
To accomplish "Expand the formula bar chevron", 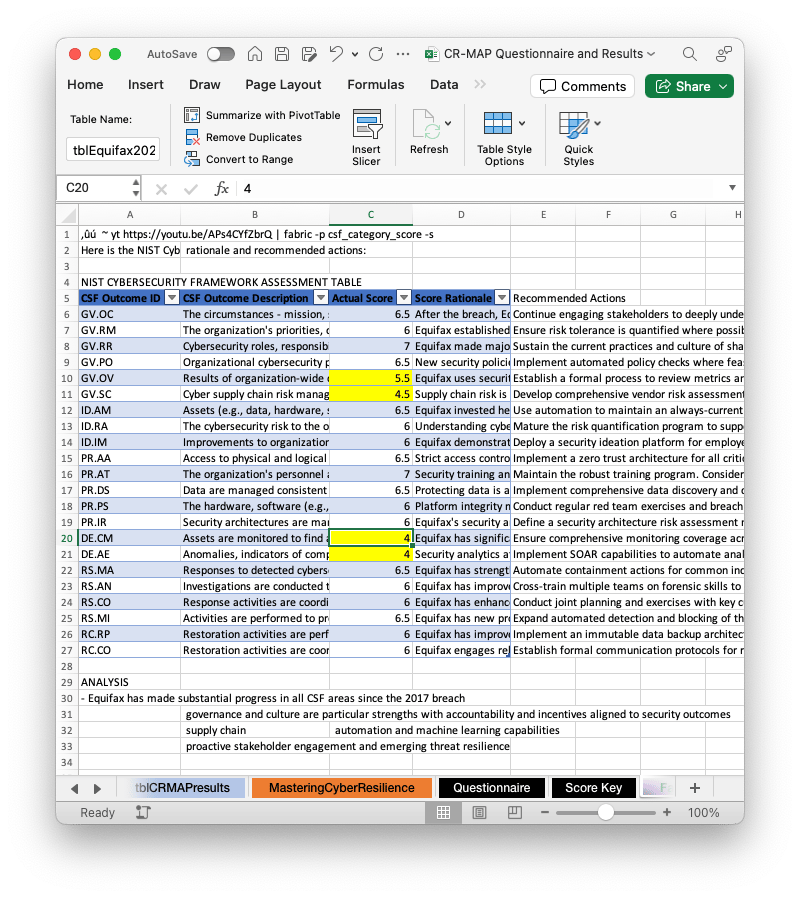I will tap(732, 188).
